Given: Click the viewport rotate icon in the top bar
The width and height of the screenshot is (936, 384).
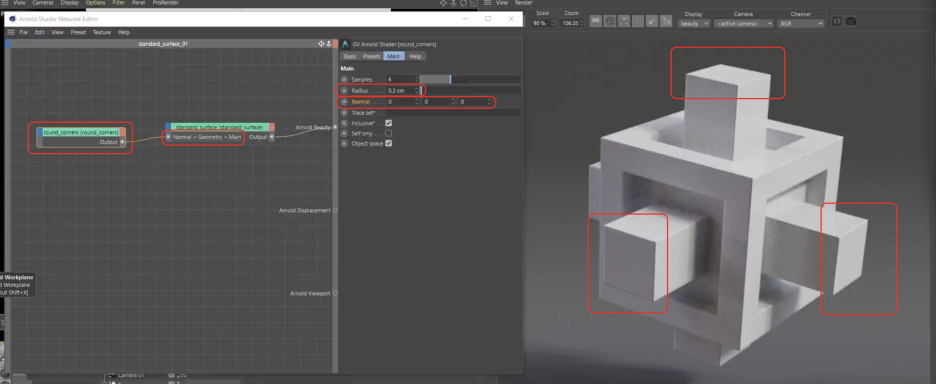Looking at the screenshot, I should click(x=463, y=3).
